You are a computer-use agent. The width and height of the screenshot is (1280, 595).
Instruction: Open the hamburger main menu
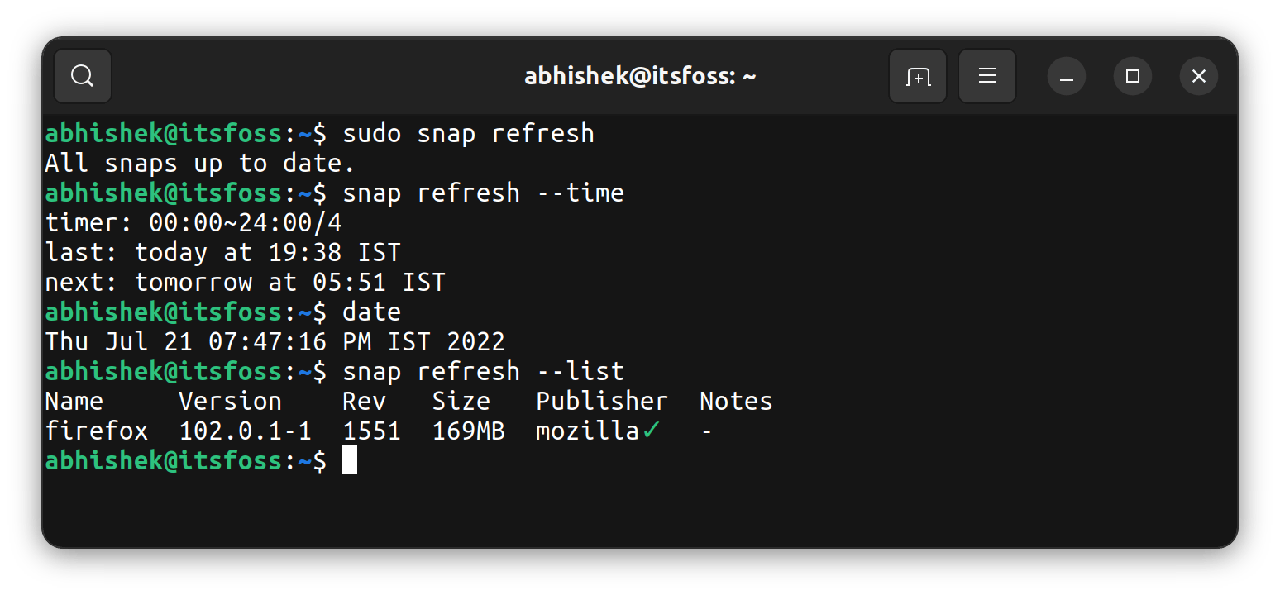(x=987, y=76)
